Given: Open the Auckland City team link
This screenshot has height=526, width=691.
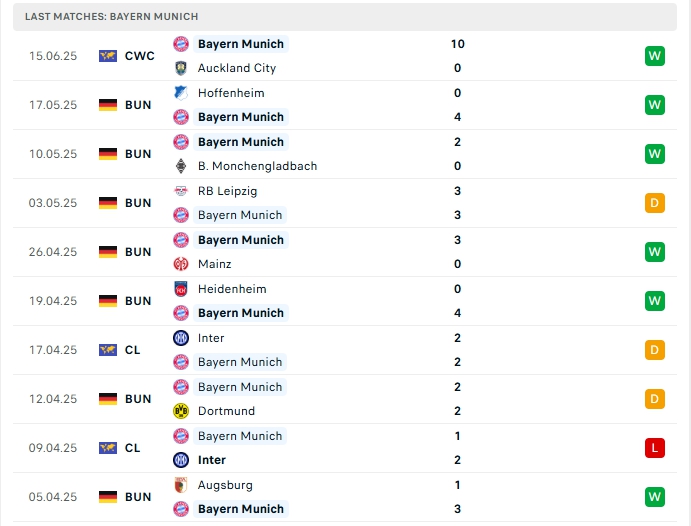Looking at the screenshot, I should click(237, 68).
